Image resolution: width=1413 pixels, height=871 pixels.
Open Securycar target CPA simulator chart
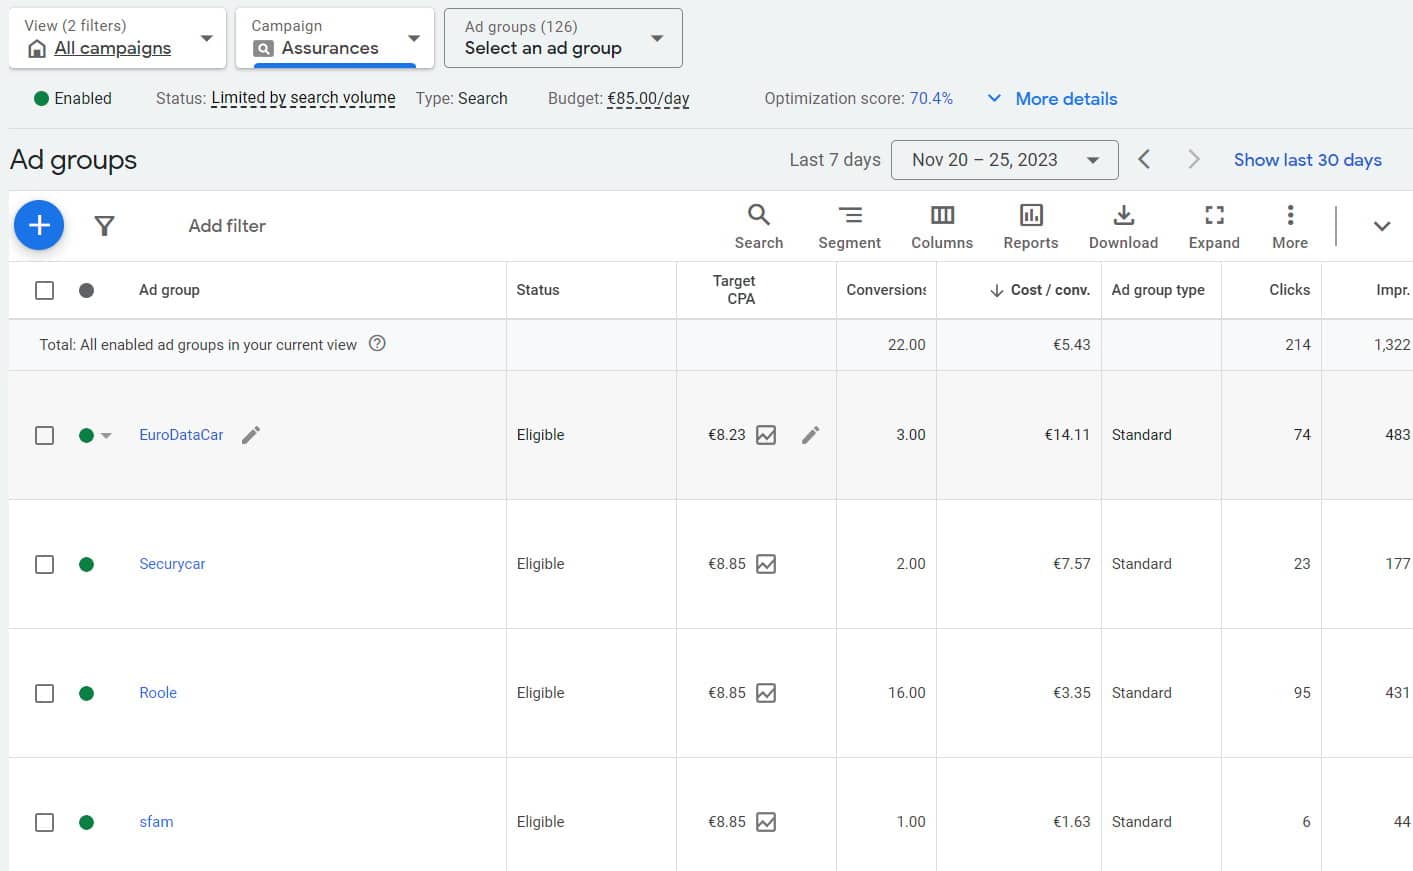click(x=766, y=564)
